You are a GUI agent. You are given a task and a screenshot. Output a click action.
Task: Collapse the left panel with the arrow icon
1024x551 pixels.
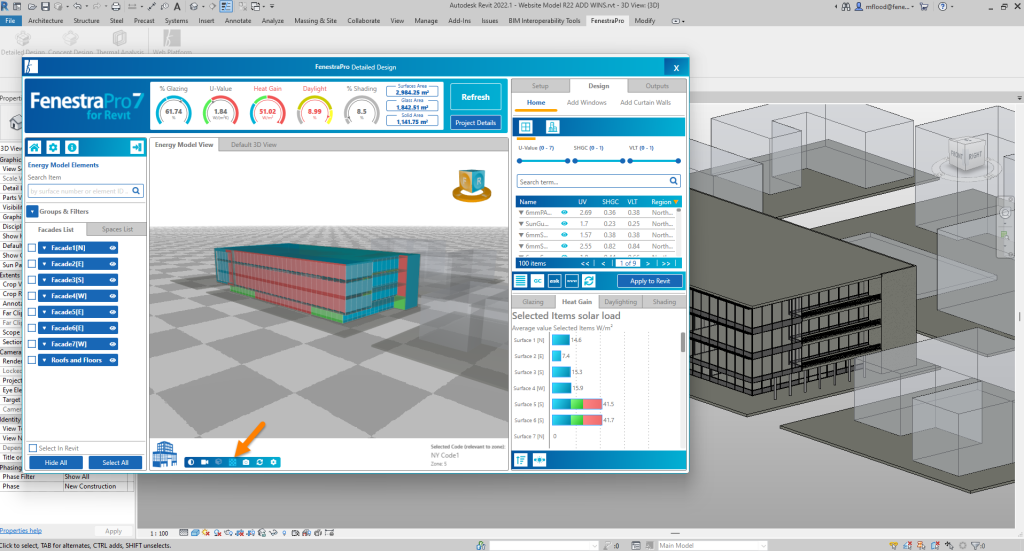[x=136, y=148]
